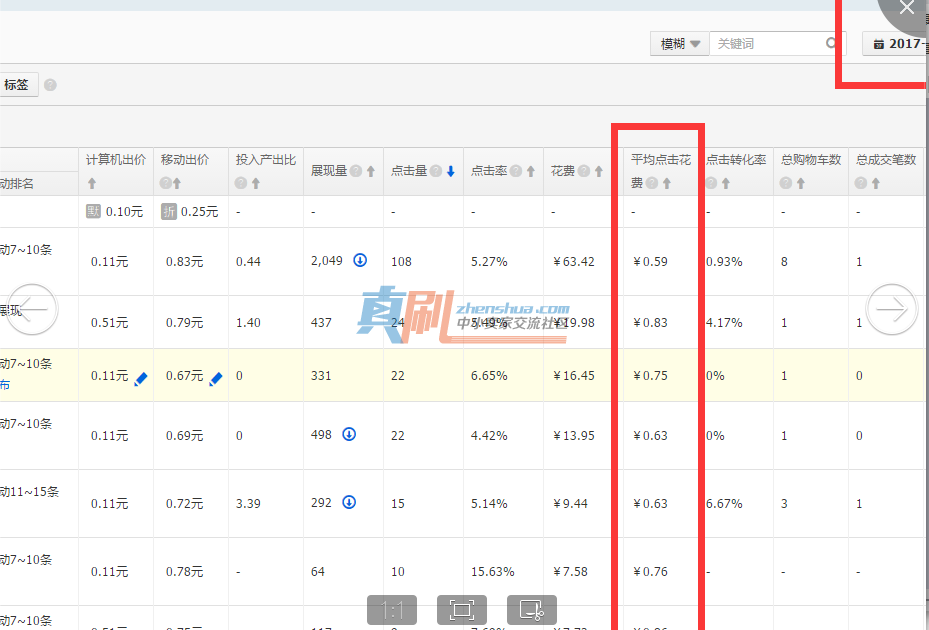Click the viewer's save/share screen icon

pos(532,610)
